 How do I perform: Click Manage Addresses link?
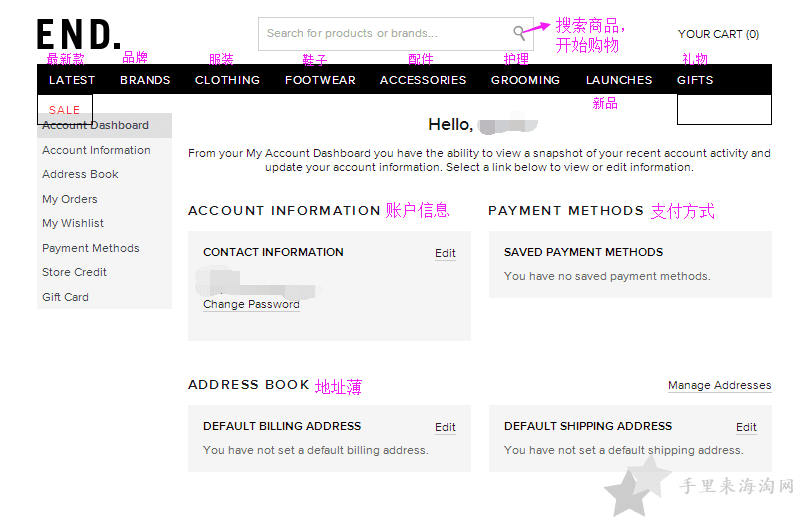pos(720,385)
